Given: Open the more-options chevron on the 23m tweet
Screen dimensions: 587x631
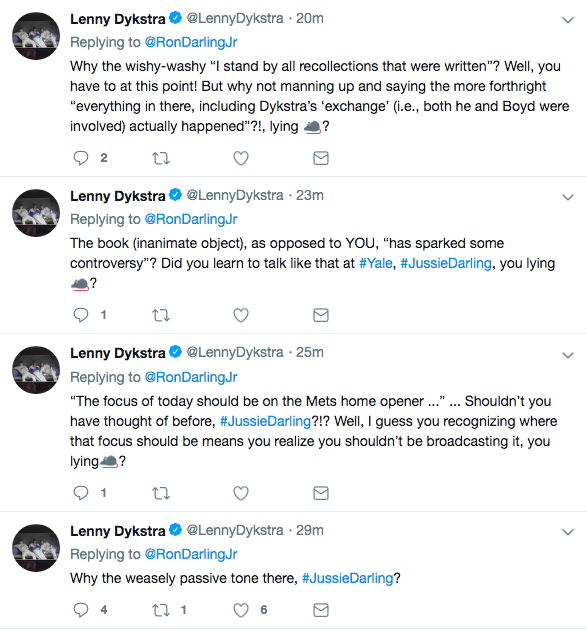Looking at the screenshot, I should tap(568, 197).
